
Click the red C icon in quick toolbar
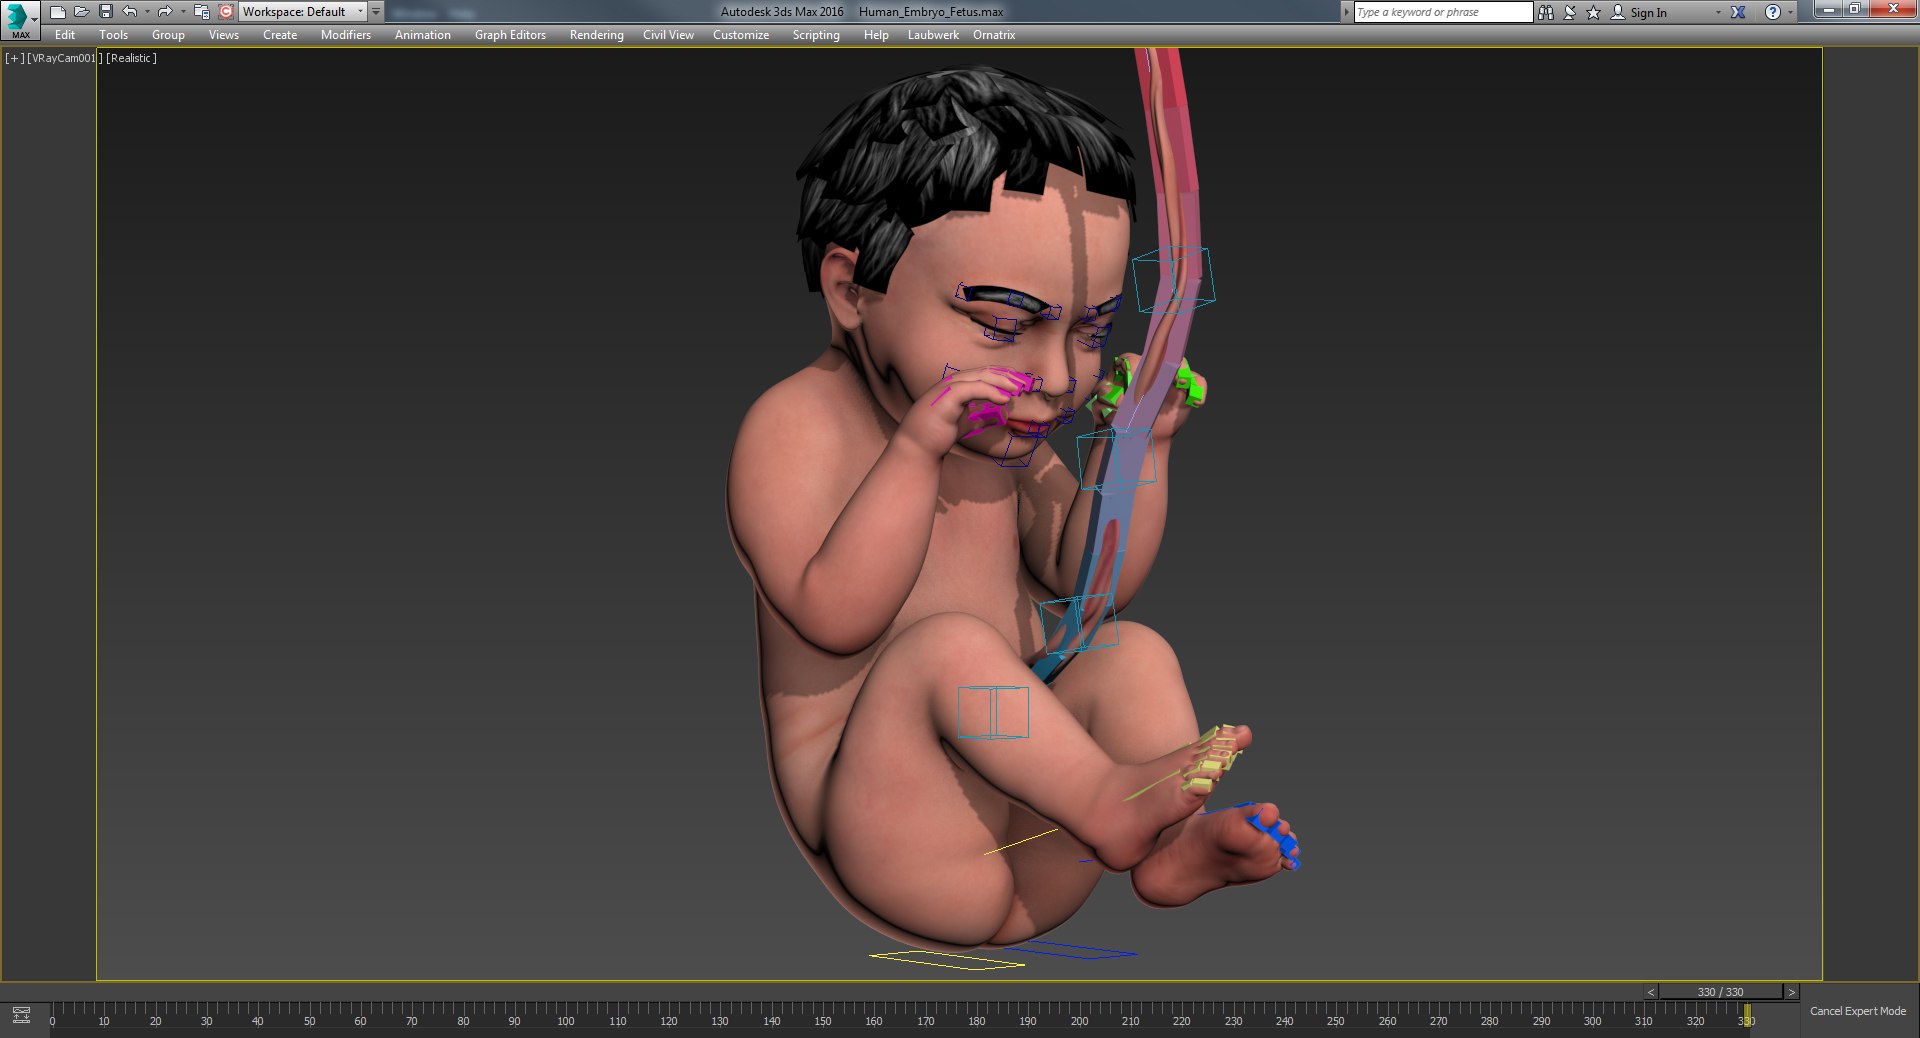pyautogui.click(x=226, y=12)
